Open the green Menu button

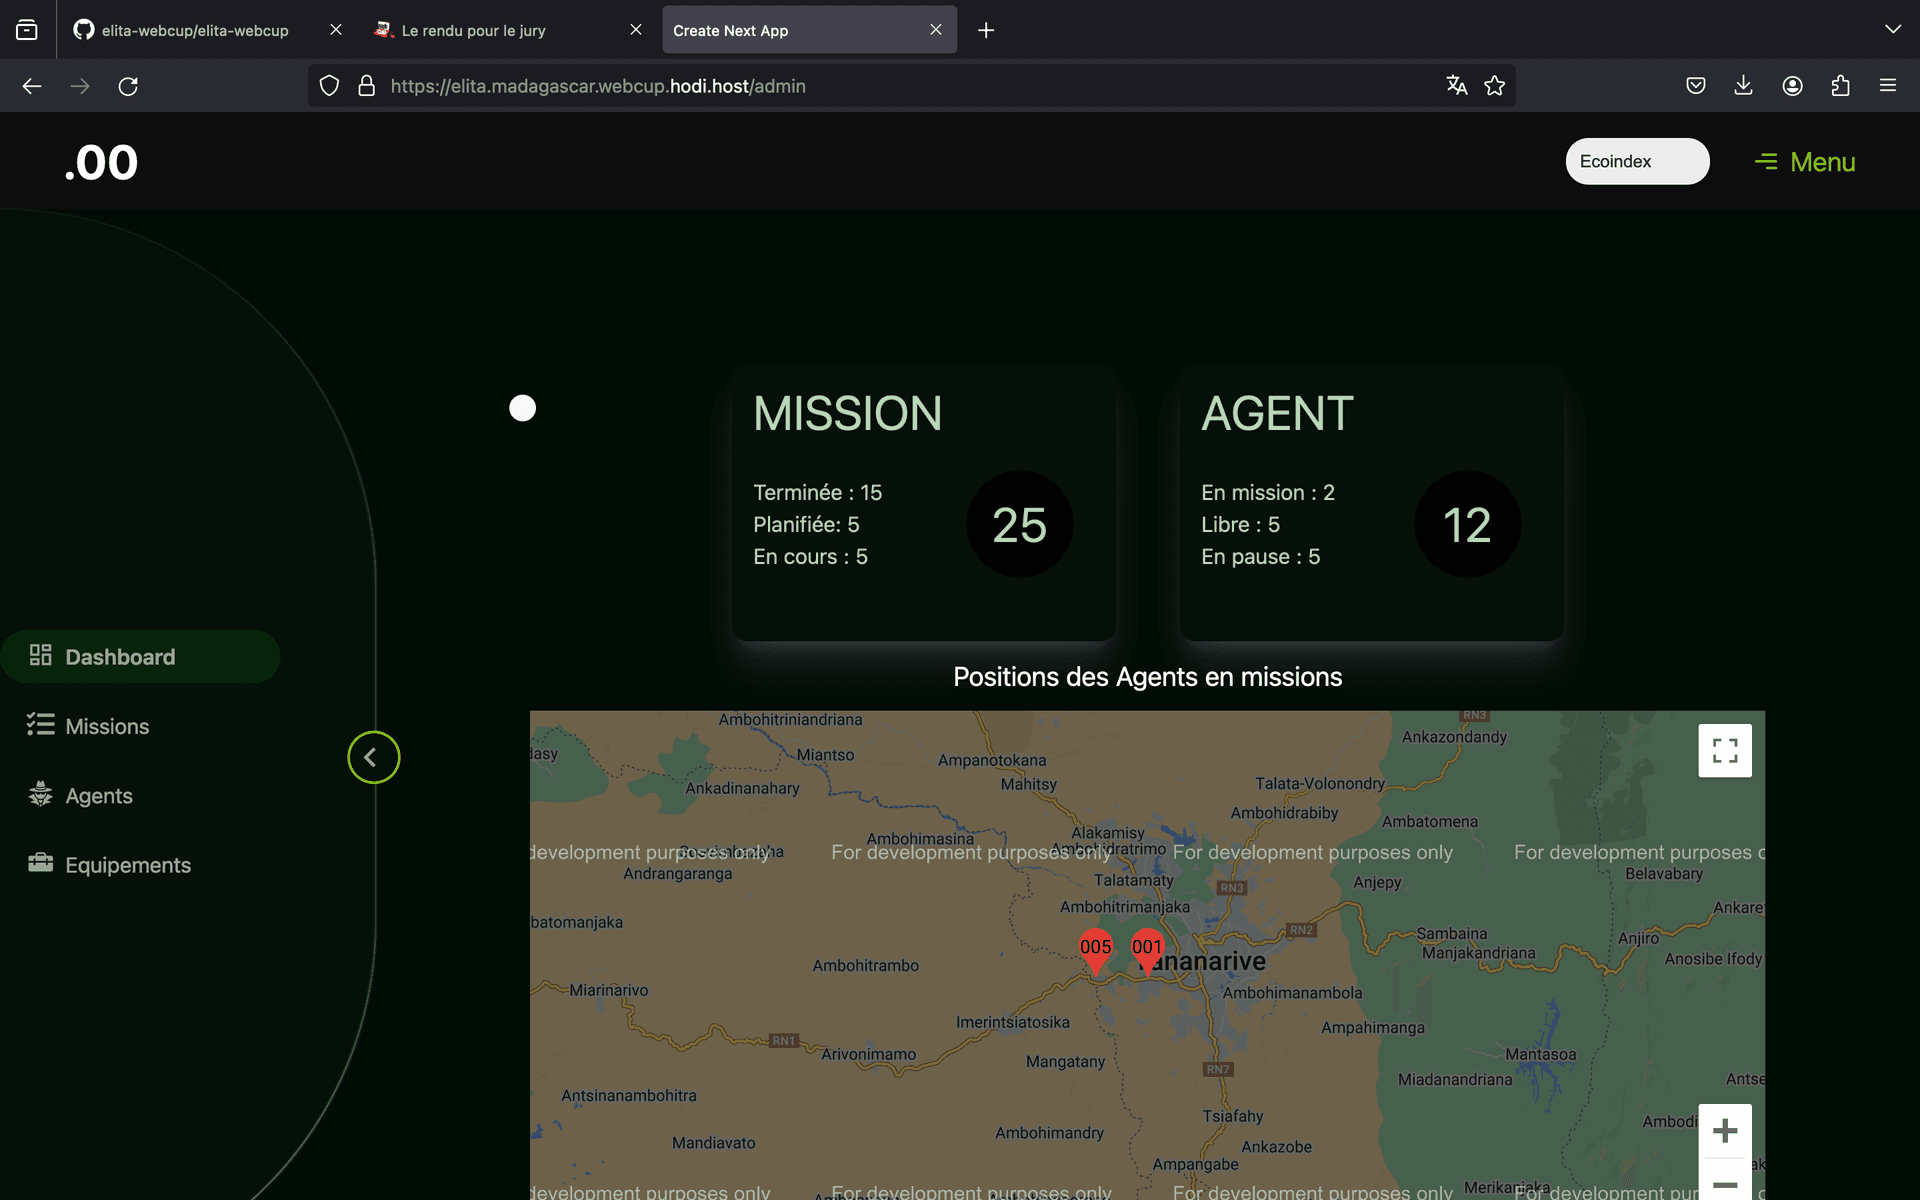[1805, 162]
